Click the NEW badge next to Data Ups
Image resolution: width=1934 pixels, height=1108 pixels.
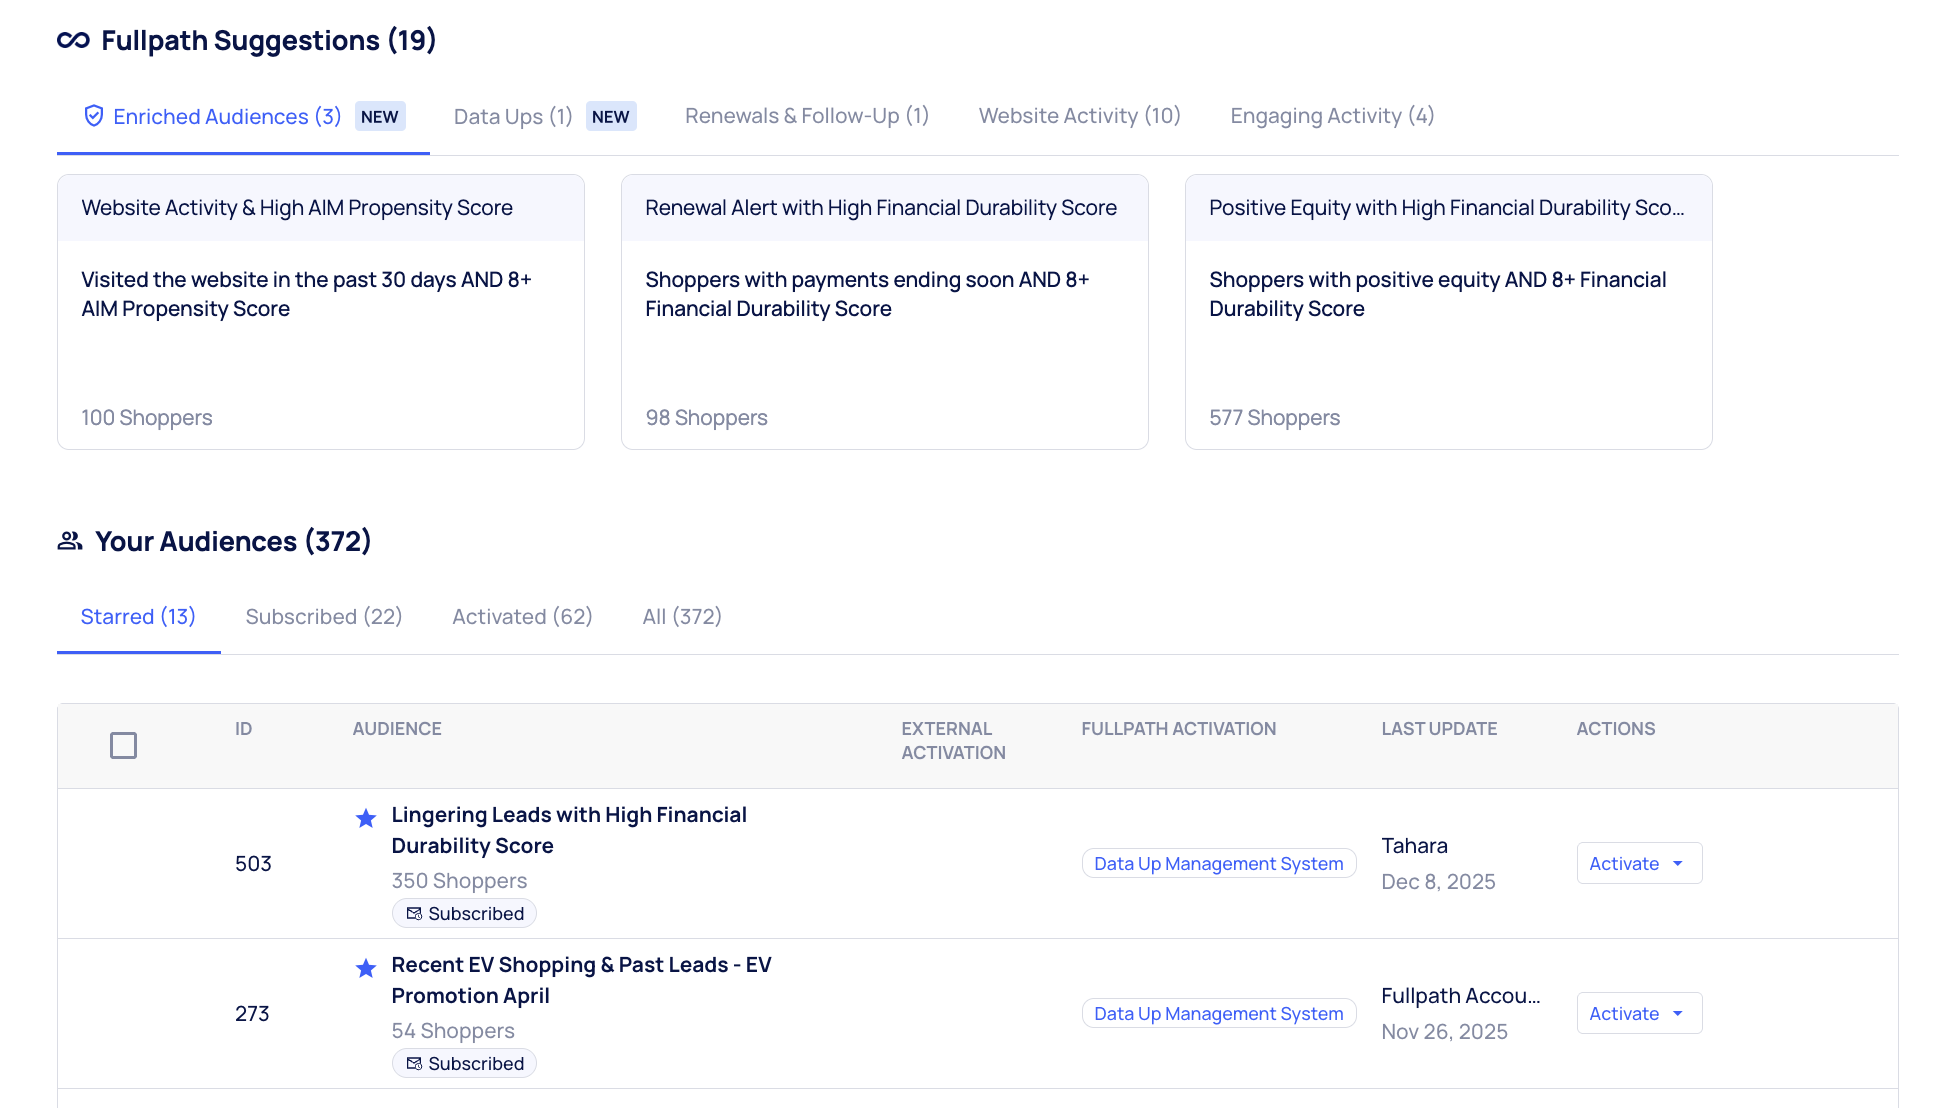[610, 116]
